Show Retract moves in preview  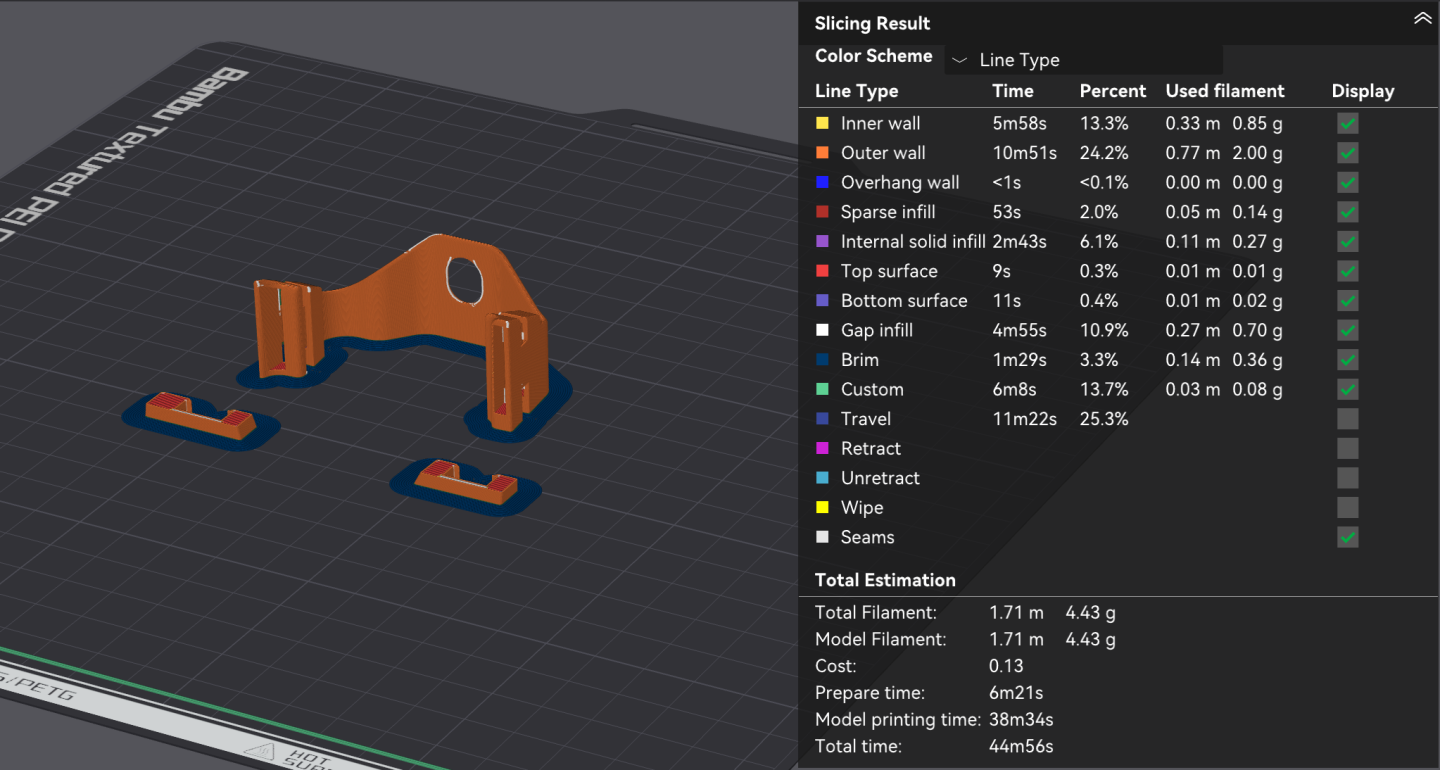click(1348, 448)
